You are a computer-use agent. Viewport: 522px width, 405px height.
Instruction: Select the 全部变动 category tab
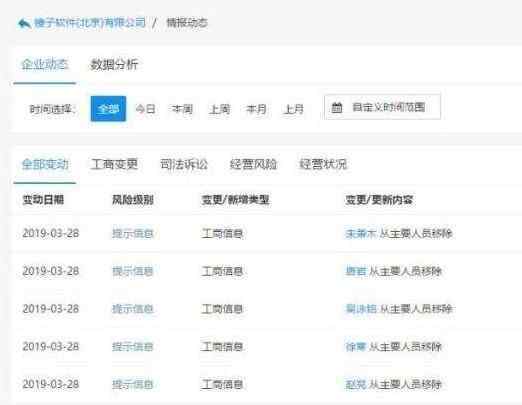(x=45, y=164)
